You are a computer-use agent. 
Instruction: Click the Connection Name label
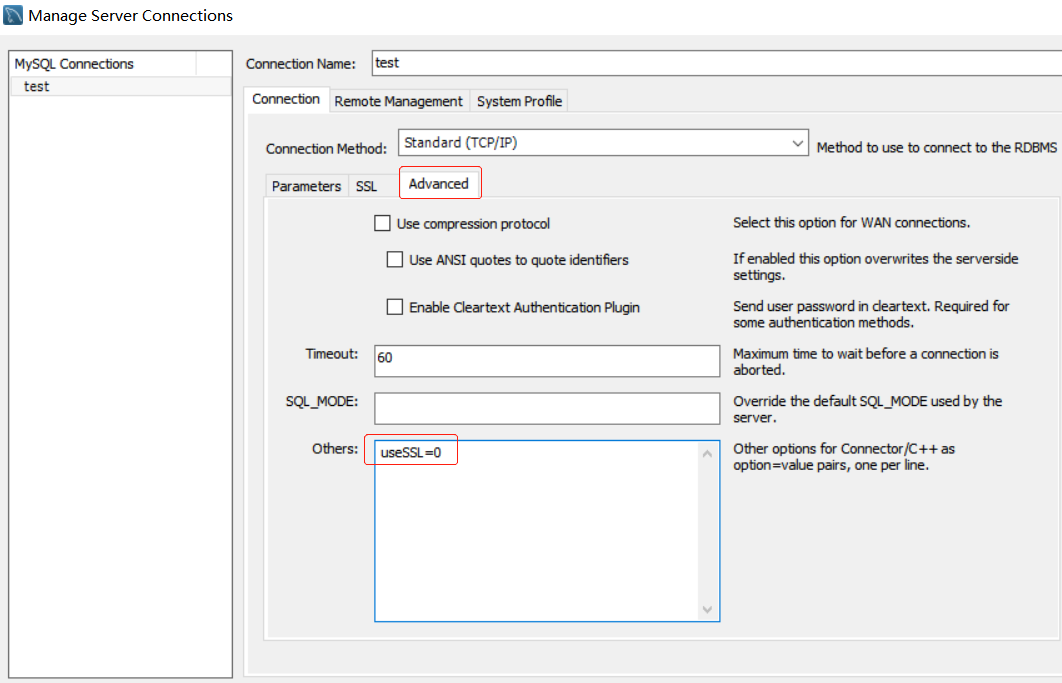tap(301, 64)
